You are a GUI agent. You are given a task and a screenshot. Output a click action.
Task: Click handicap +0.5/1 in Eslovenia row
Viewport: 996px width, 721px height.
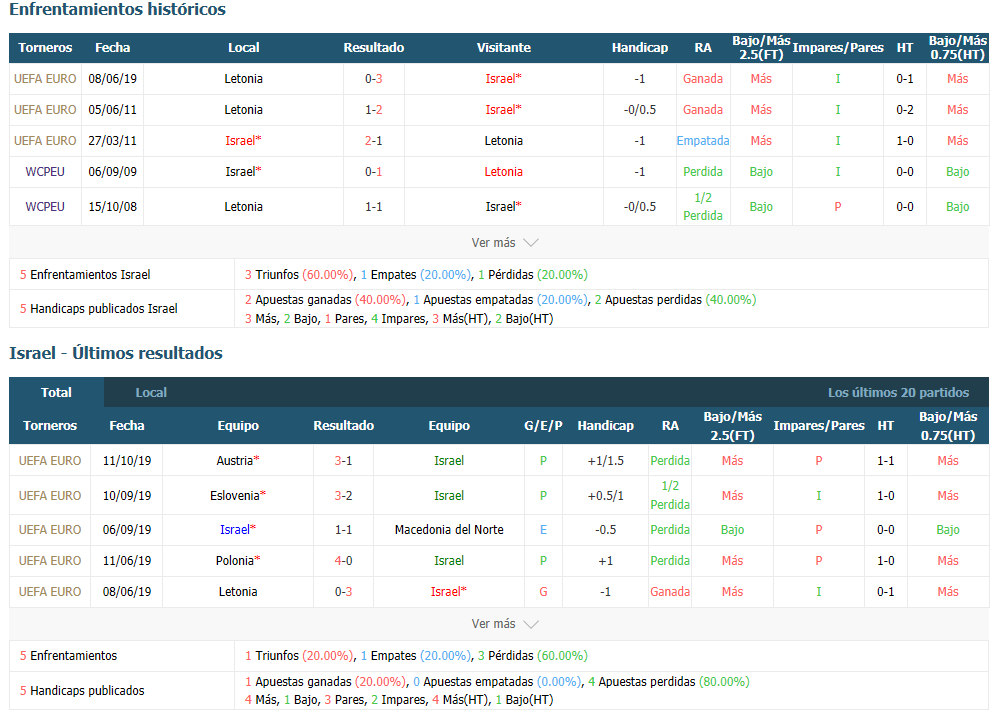pos(605,495)
